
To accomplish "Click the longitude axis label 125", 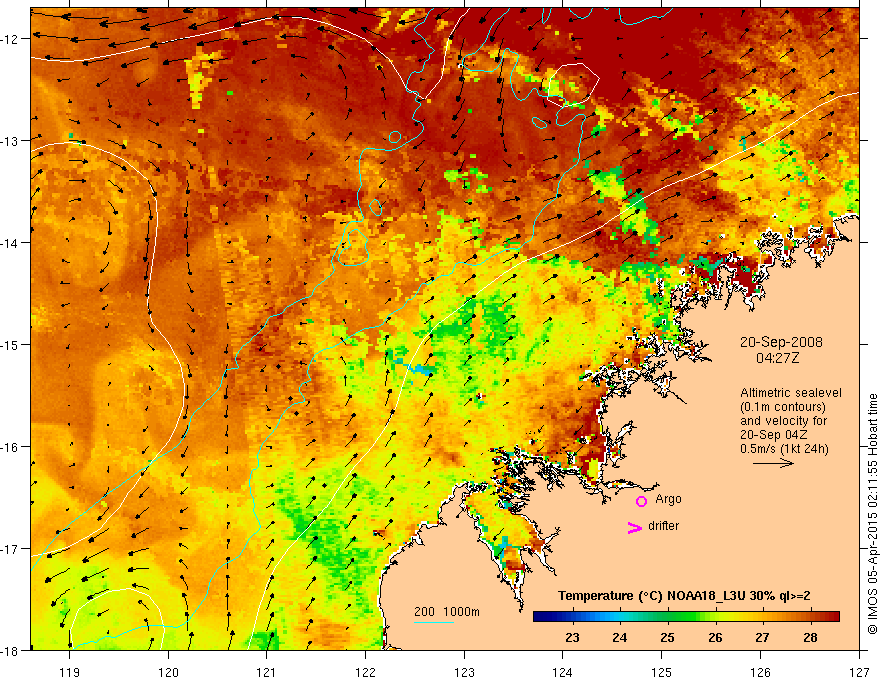I will (x=662, y=672).
